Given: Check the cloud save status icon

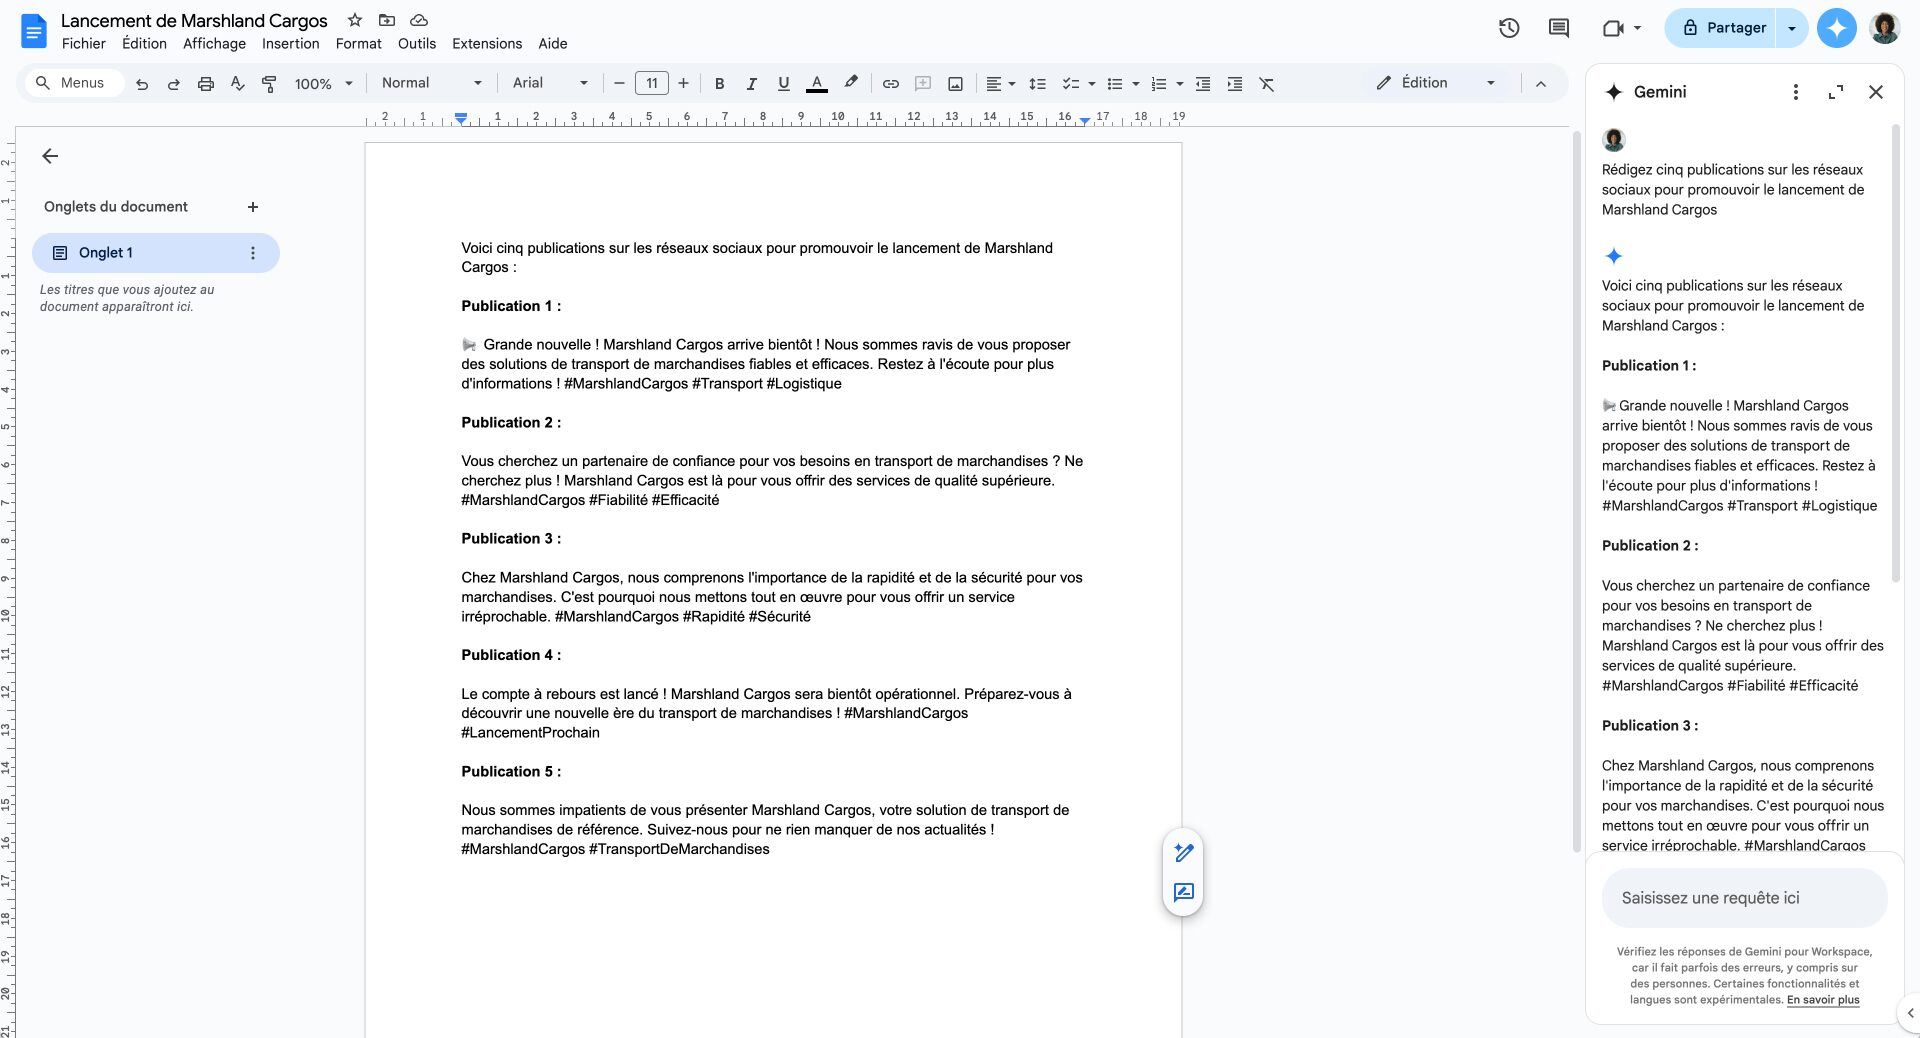Looking at the screenshot, I should (419, 20).
